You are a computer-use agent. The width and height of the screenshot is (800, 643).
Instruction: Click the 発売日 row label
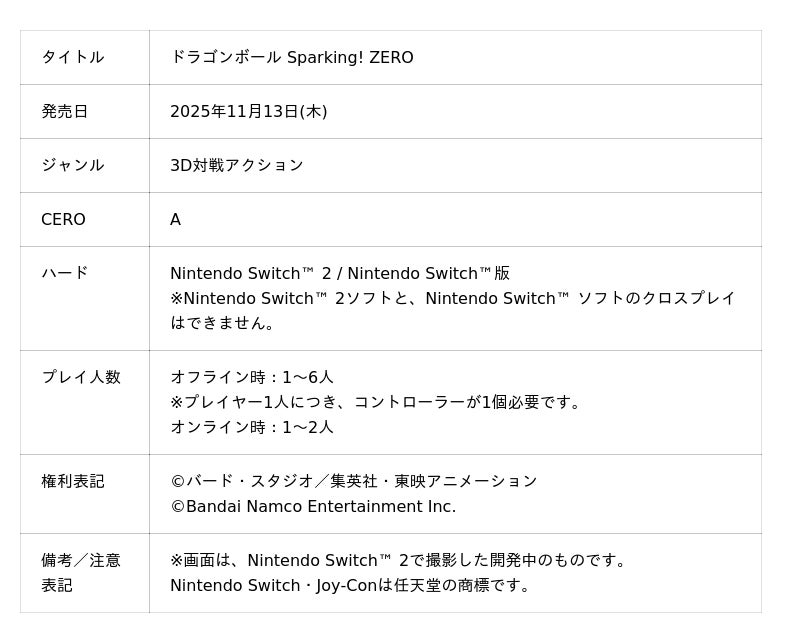pos(64,111)
